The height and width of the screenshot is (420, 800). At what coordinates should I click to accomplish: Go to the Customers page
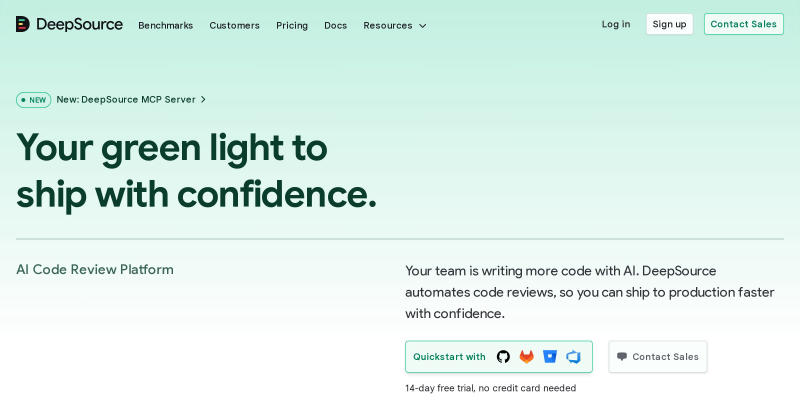point(234,26)
